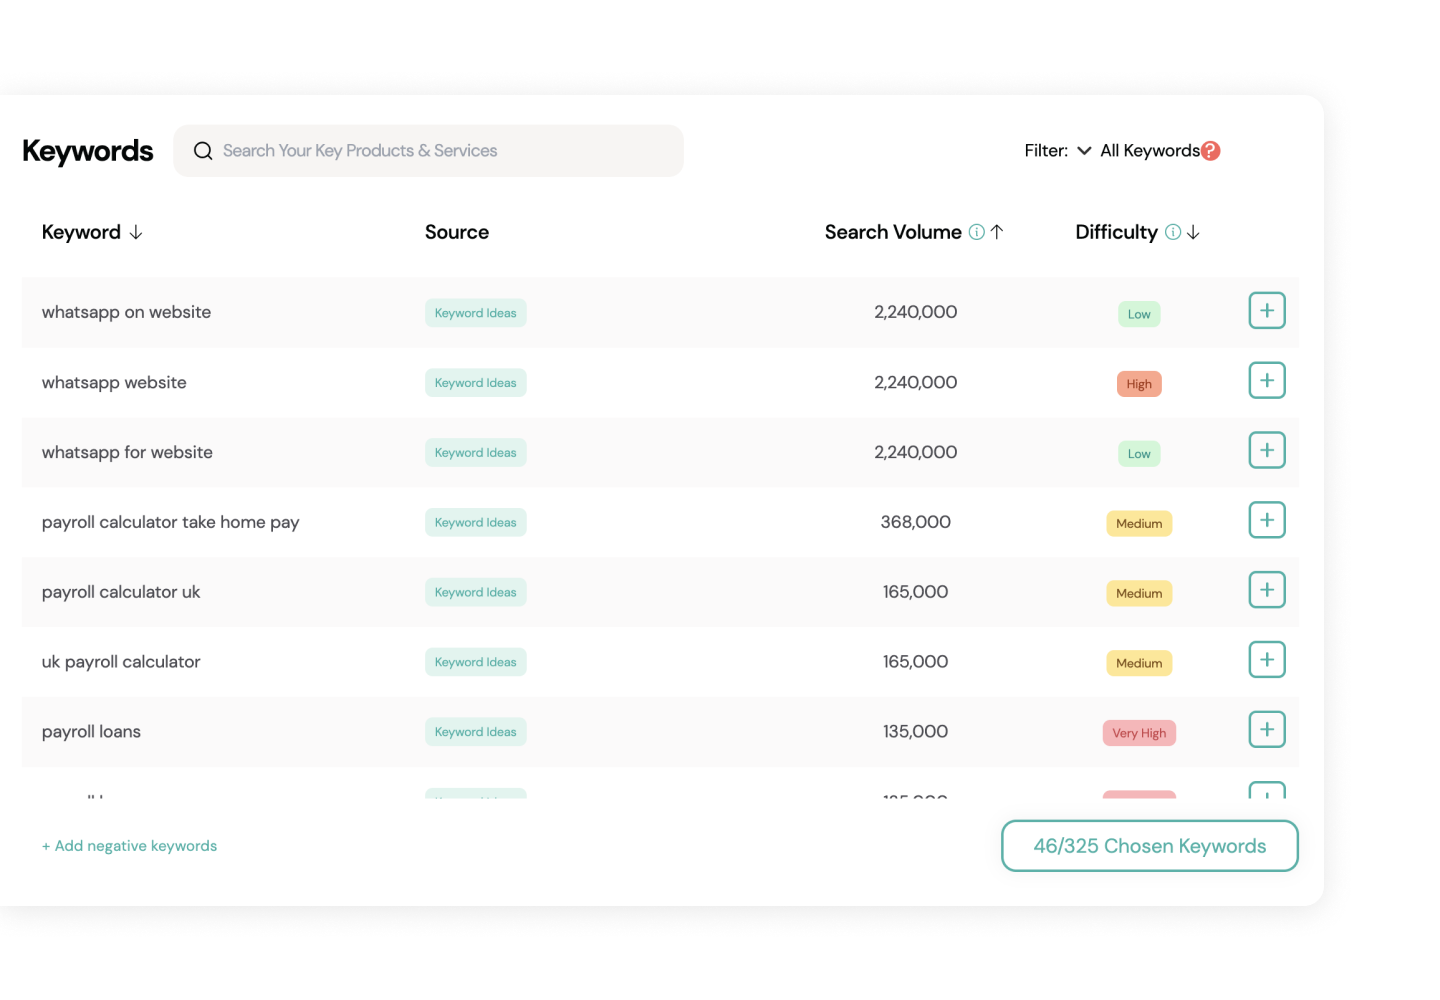
Task: Add "payroll calculator take home pay" keyword
Action: [1267, 520]
